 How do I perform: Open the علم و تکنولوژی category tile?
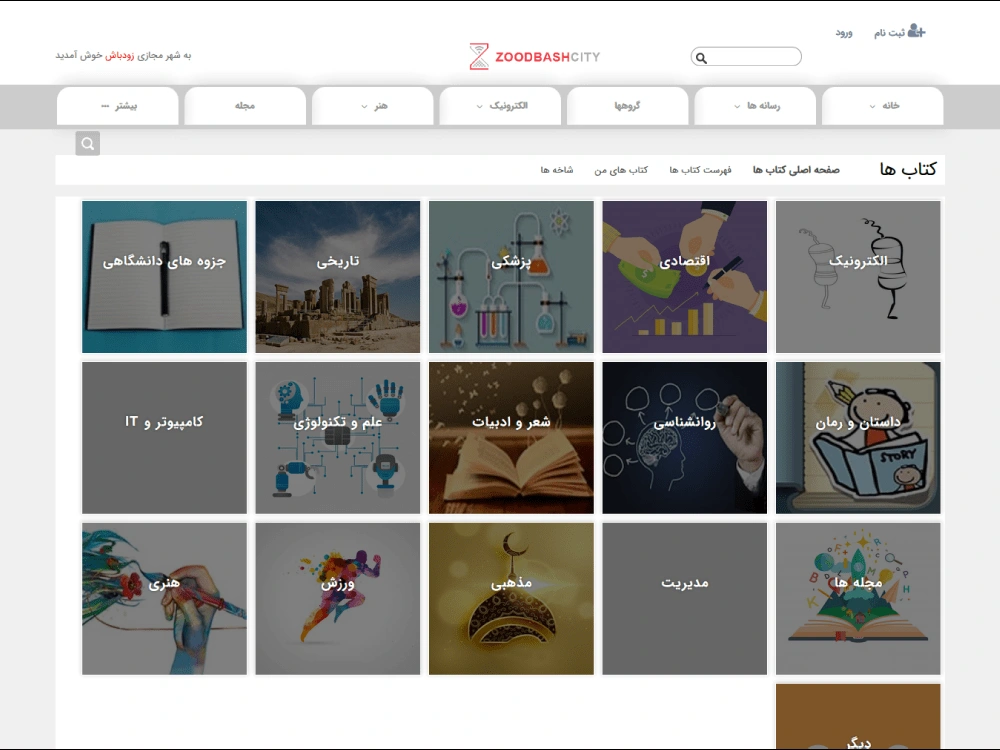pyautogui.click(x=337, y=438)
